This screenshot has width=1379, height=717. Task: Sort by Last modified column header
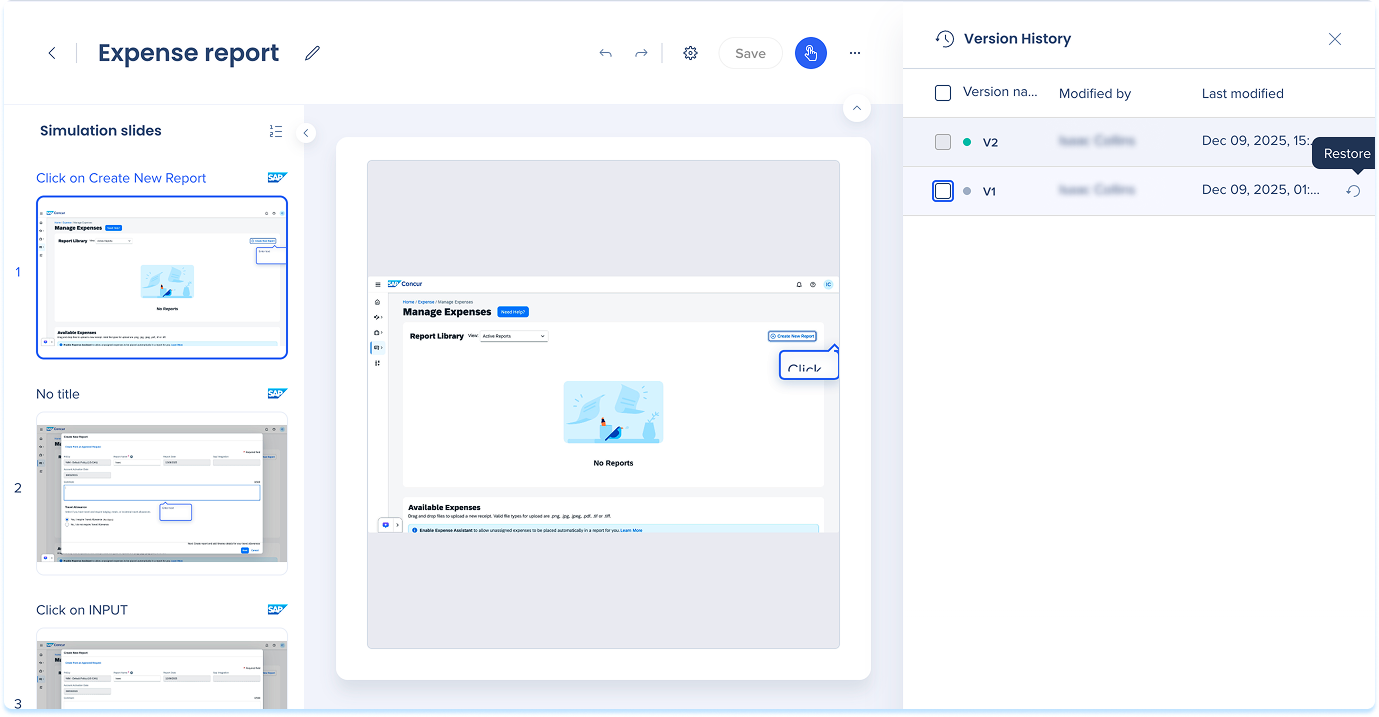coord(1242,93)
